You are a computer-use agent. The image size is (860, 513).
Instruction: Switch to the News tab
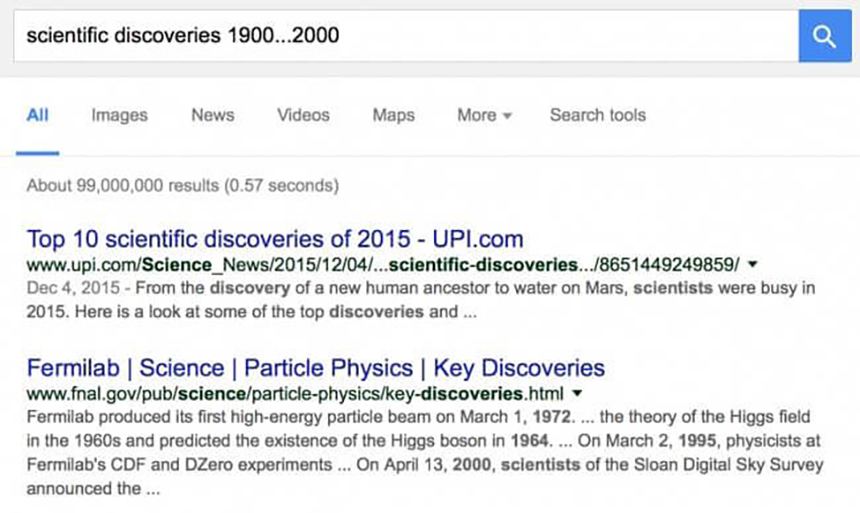click(x=212, y=115)
